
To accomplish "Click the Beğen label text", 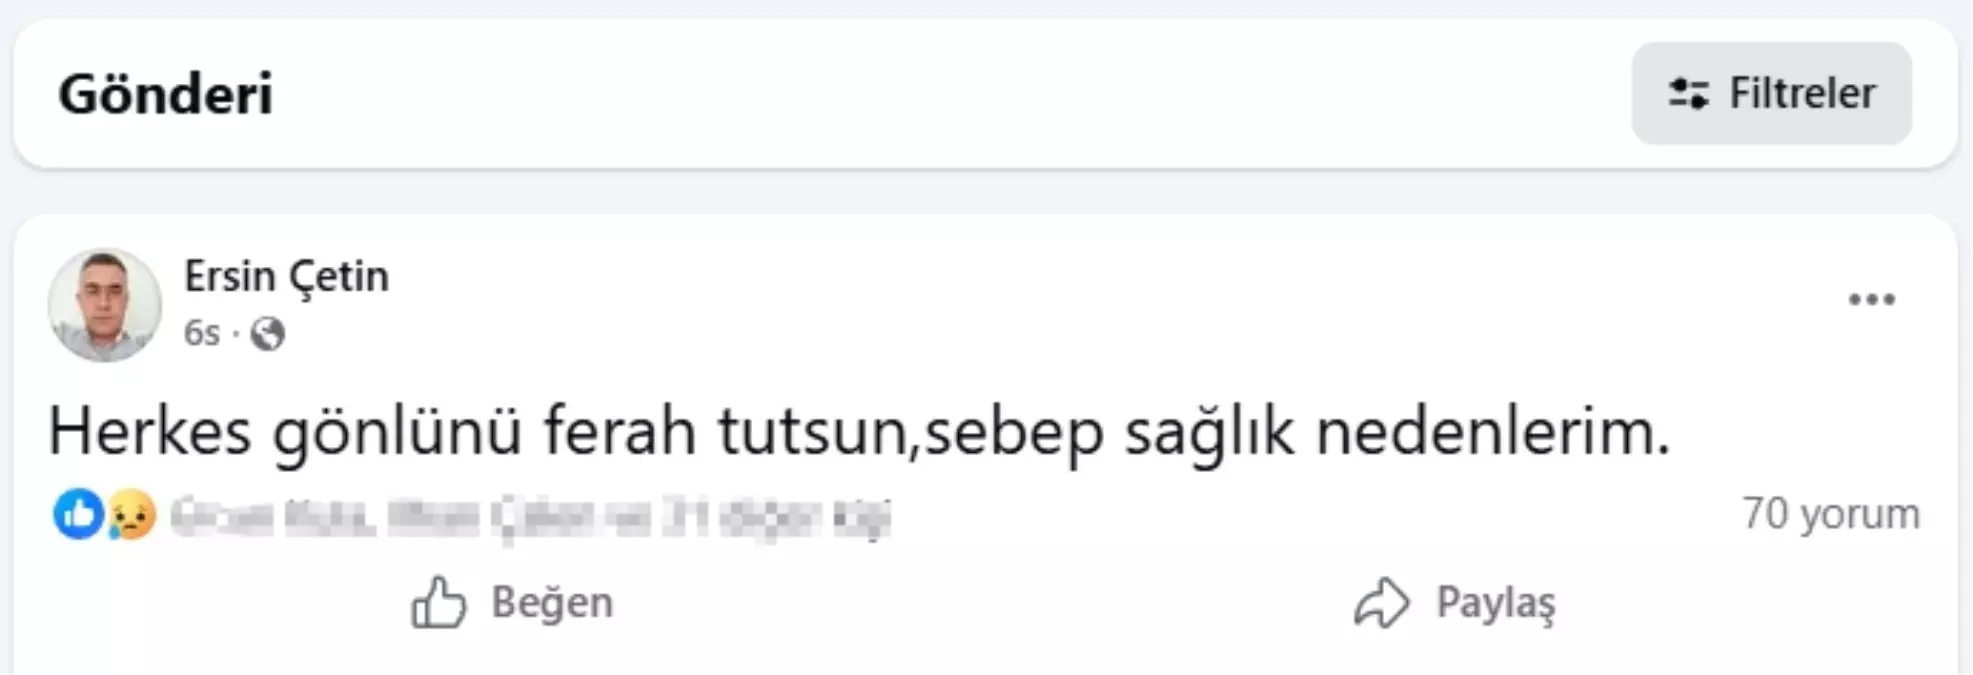I will pyautogui.click(x=552, y=603).
